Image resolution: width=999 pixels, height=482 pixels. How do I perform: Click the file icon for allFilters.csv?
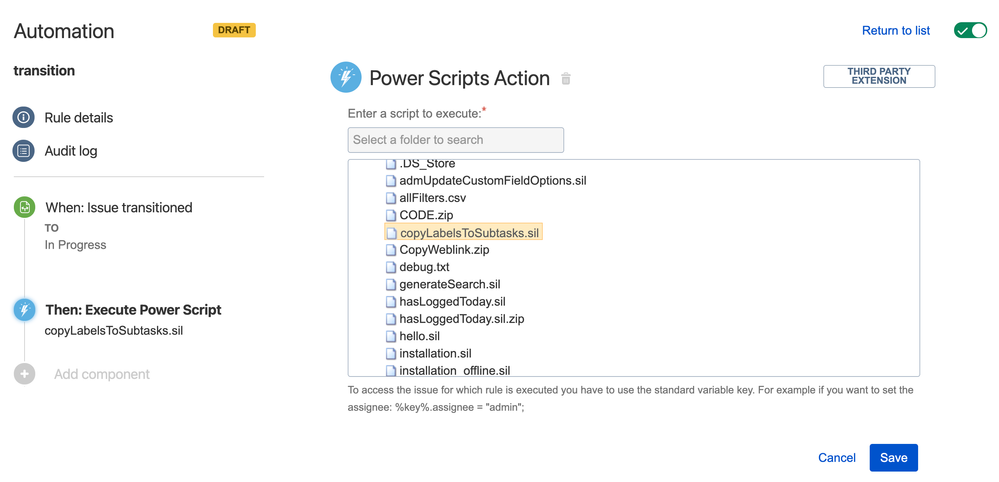click(391, 198)
